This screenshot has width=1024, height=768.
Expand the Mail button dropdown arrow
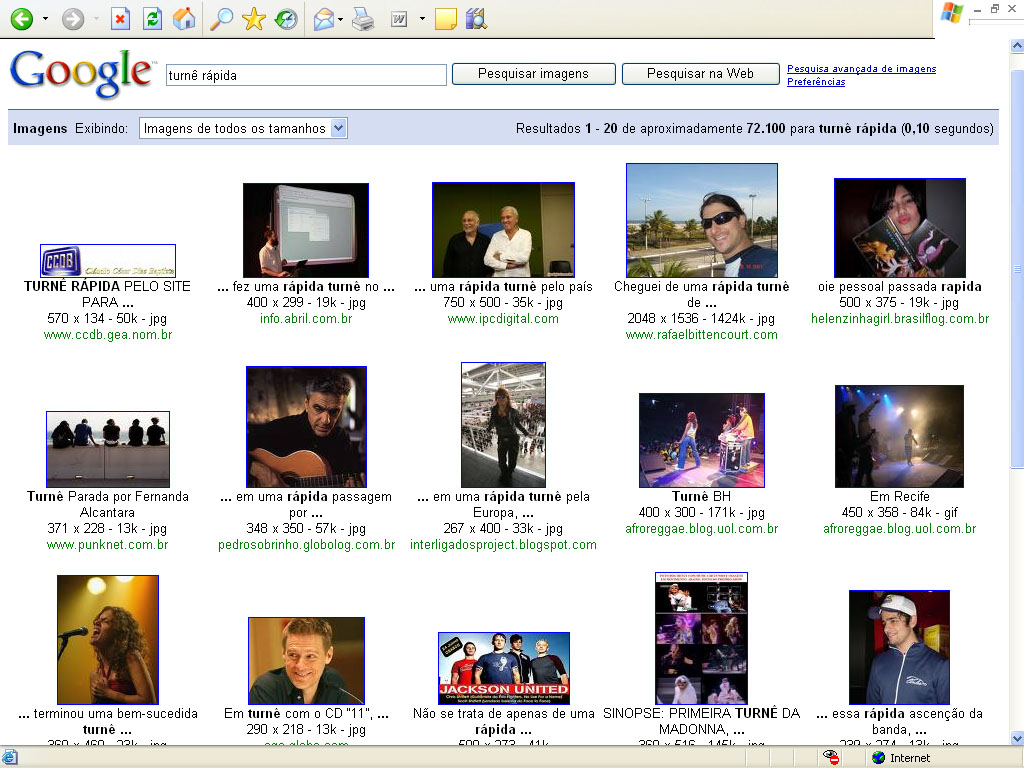[341, 19]
